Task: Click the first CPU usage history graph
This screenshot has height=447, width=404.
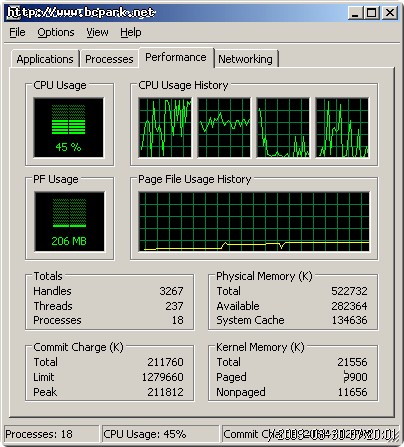Action: (x=165, y=127)
